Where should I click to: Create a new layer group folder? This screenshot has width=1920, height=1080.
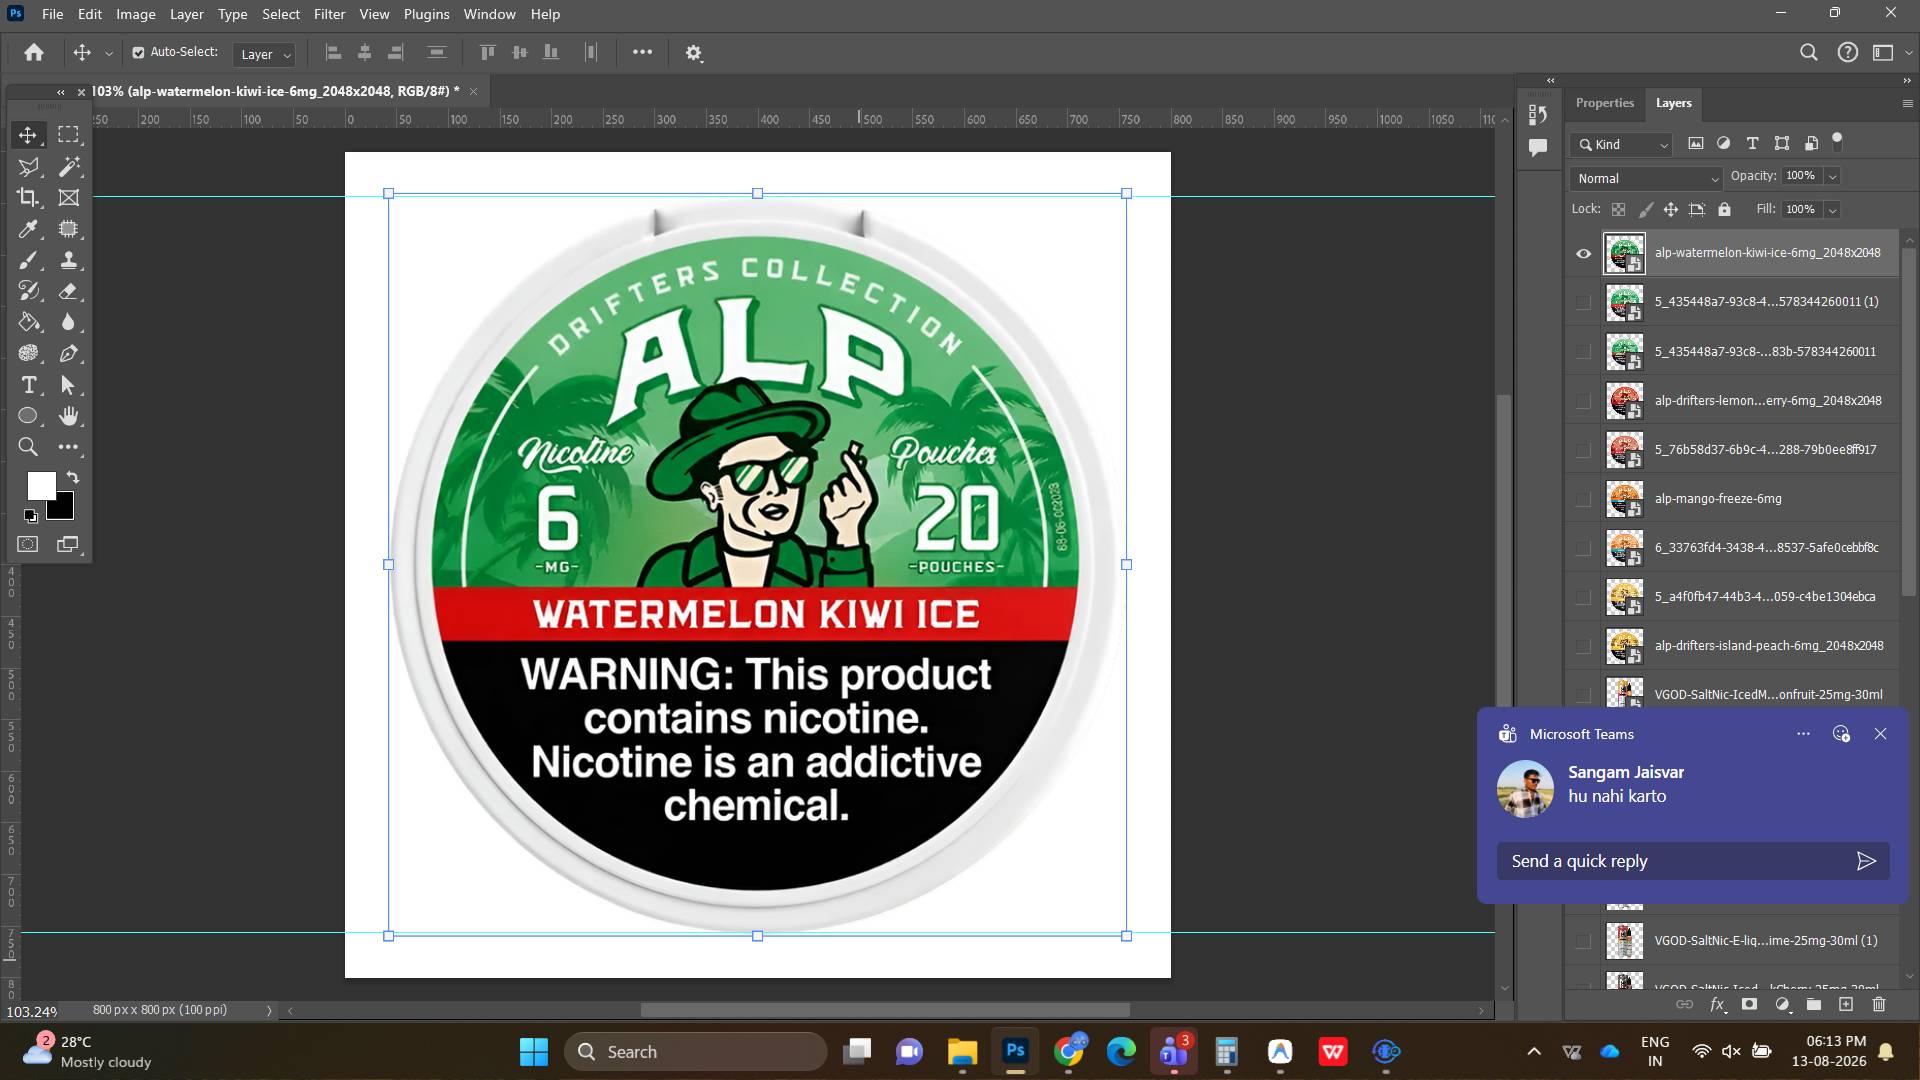point(1814,1004)
